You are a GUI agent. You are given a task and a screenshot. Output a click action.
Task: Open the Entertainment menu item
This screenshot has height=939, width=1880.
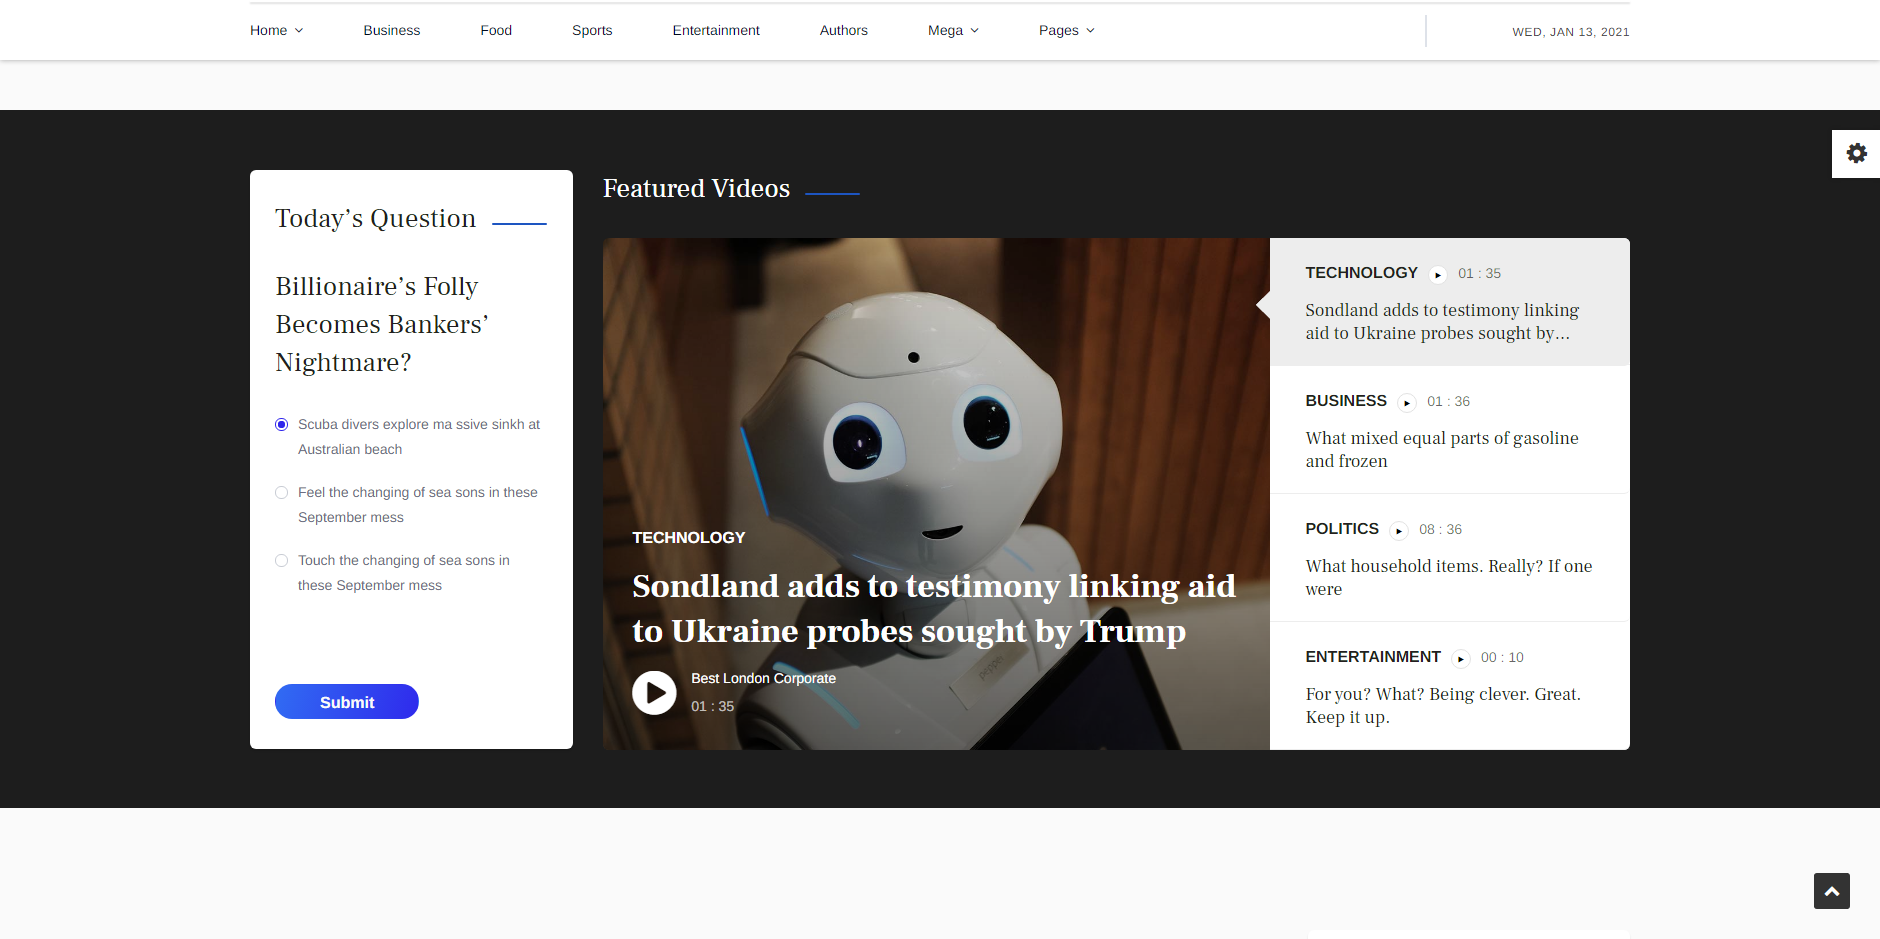pyautogui.click(x=716, y=30)
